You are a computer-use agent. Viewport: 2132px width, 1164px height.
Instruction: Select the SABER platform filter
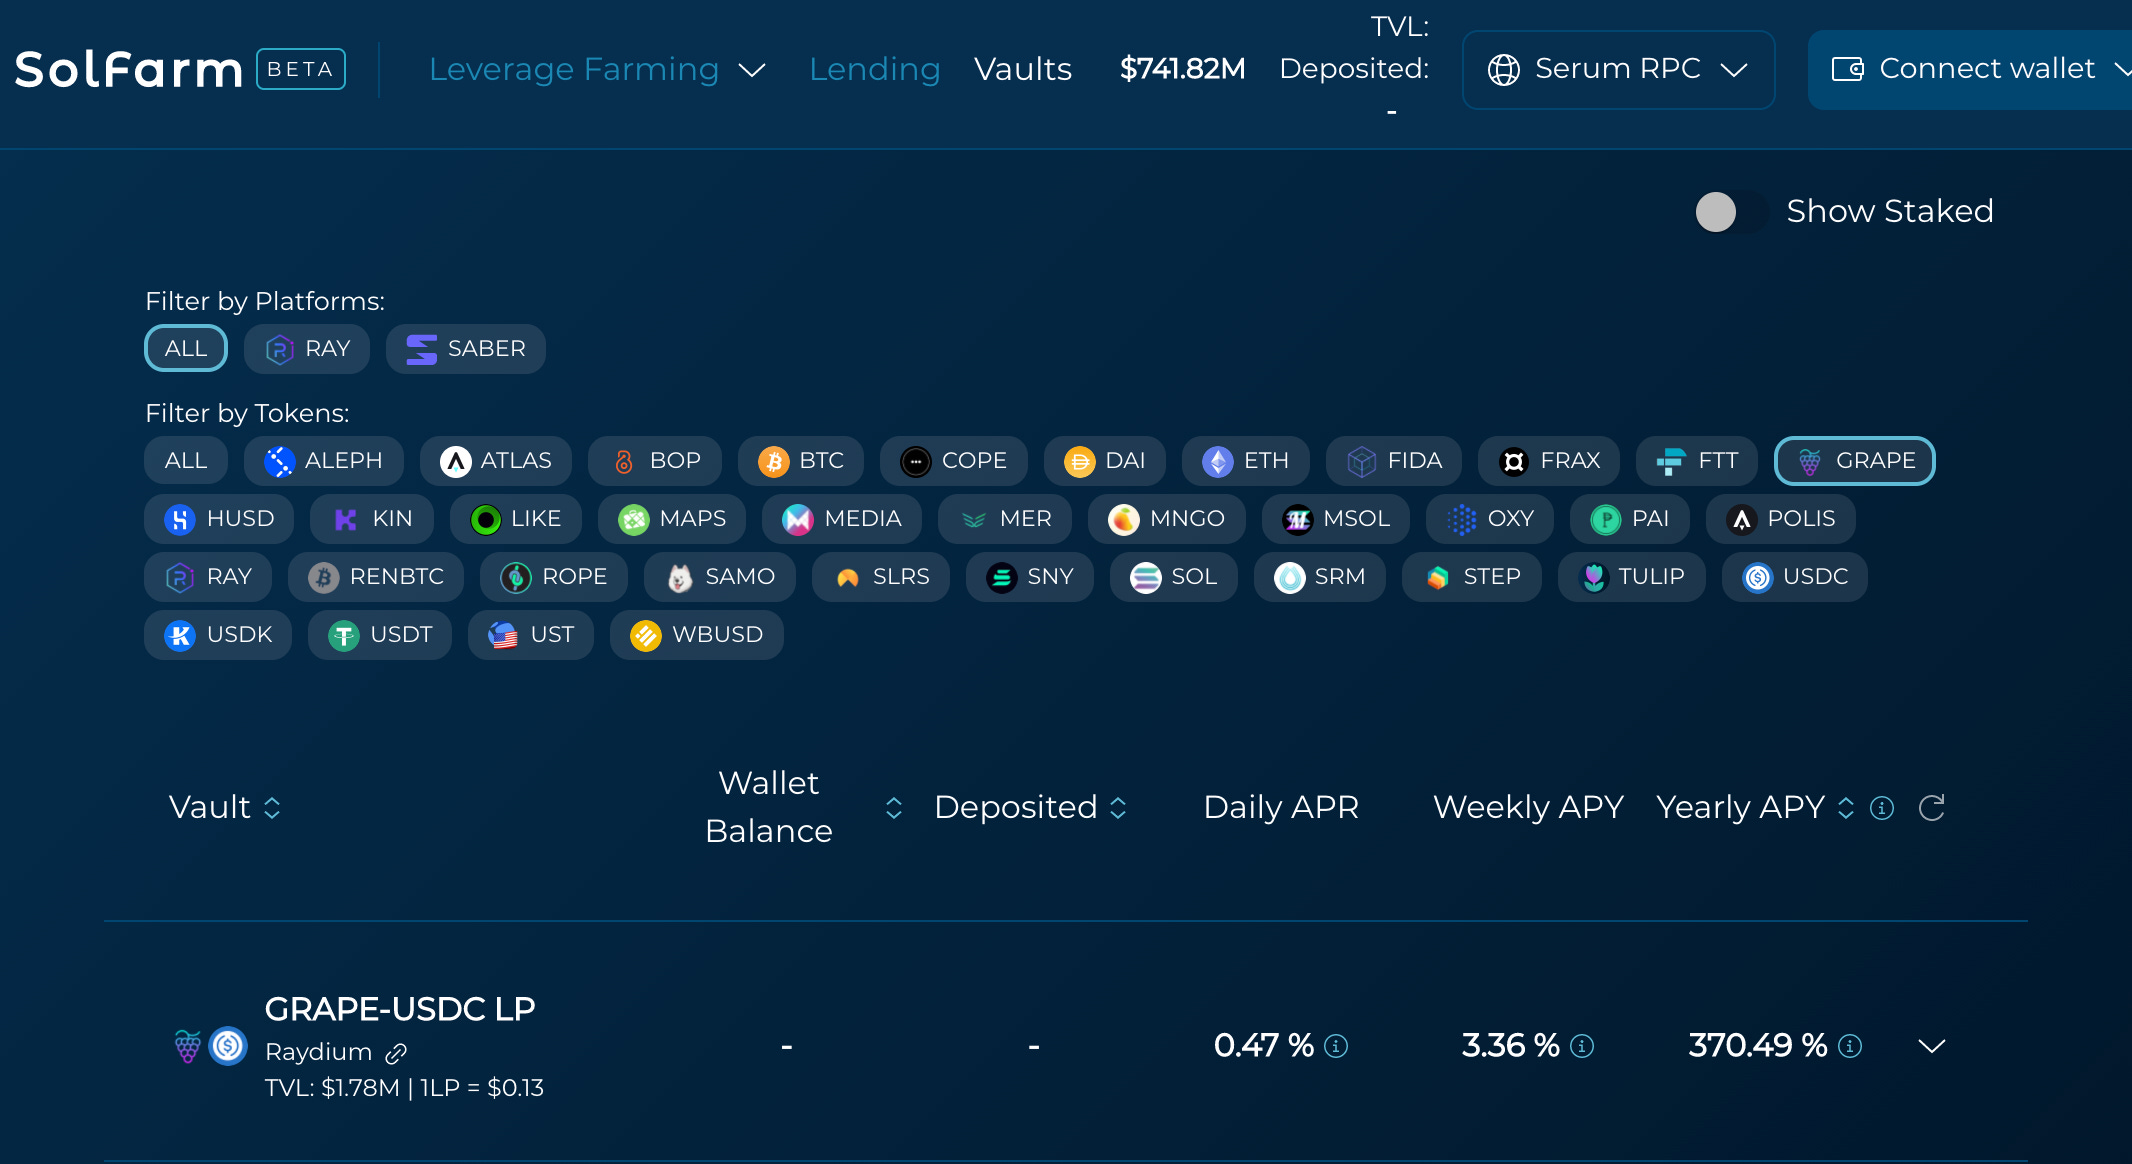point(466,349)
